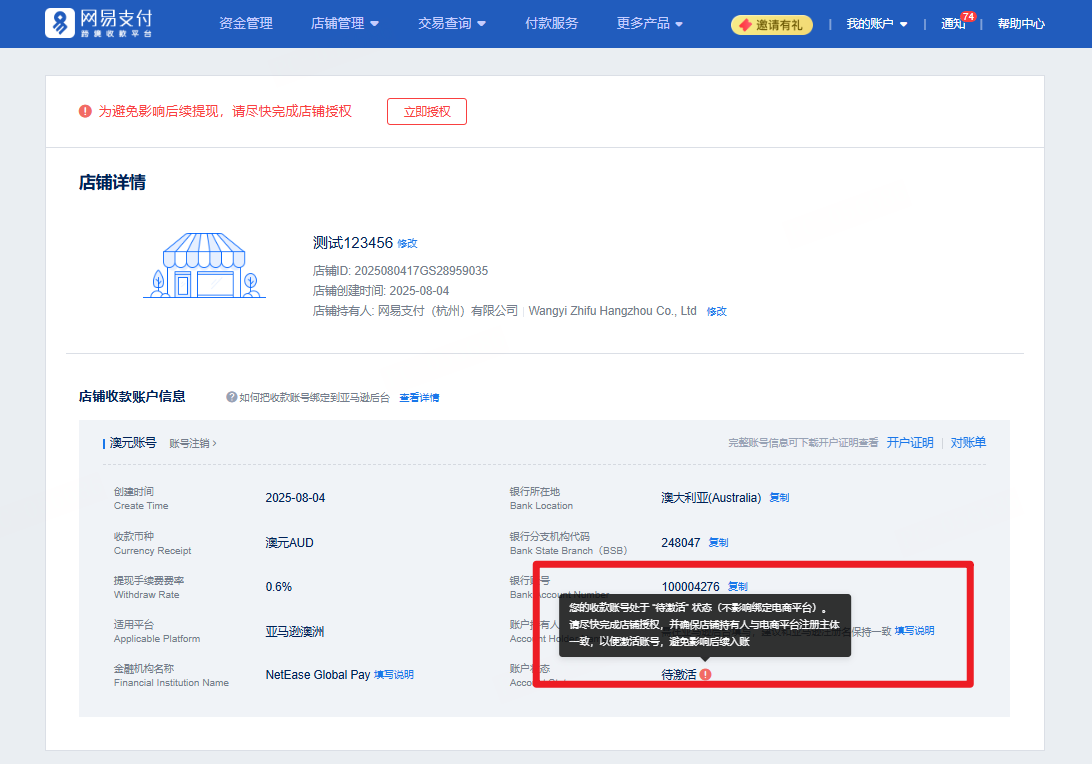Screen dimensions: 1092x764
Task: Click copy icon next to BSB code 248047
Action: pyautogui.click(x=716, y=542)
